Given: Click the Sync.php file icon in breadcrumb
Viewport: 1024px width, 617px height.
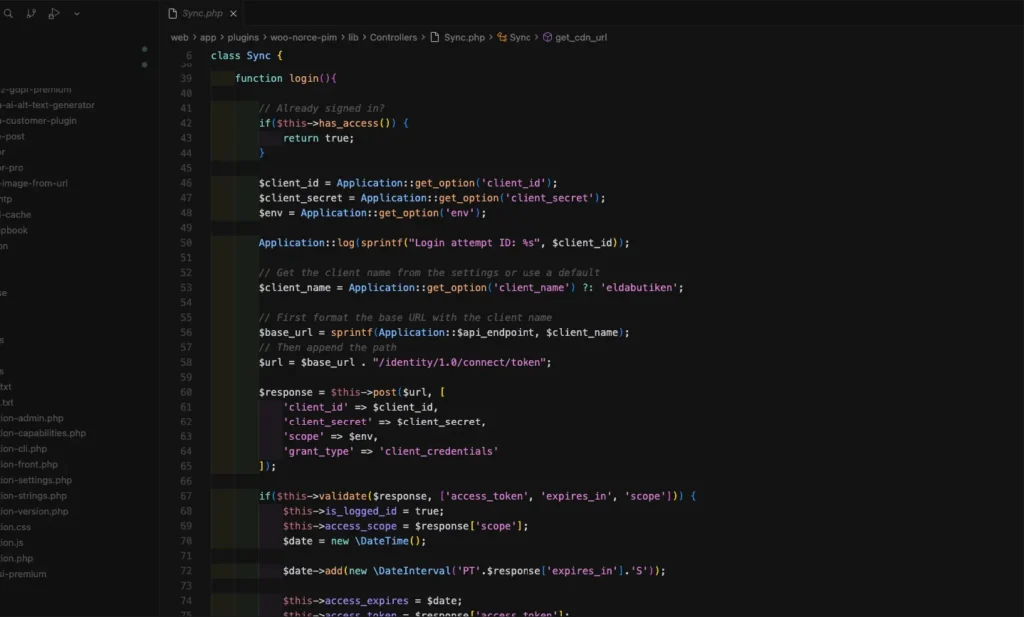Looking at the screenshot, I should 434,37.
